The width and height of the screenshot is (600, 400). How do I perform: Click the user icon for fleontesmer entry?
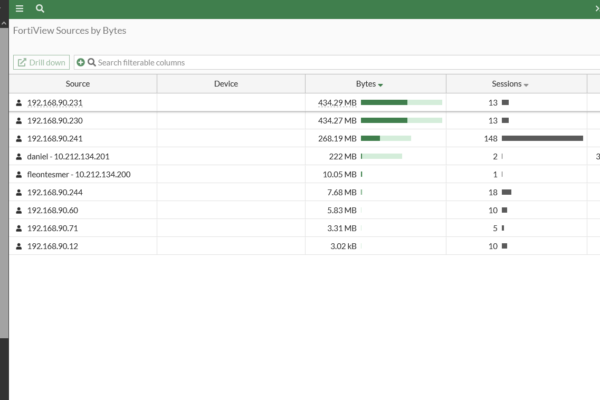(x=18, y=175)
